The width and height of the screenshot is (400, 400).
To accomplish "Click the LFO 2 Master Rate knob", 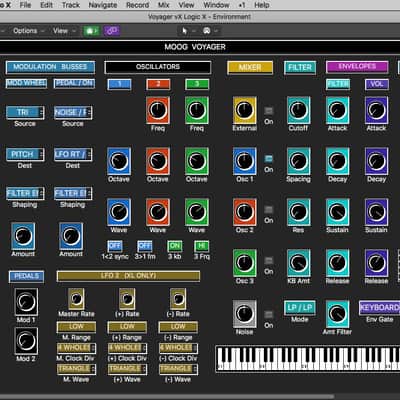I will tap(76, 299).
